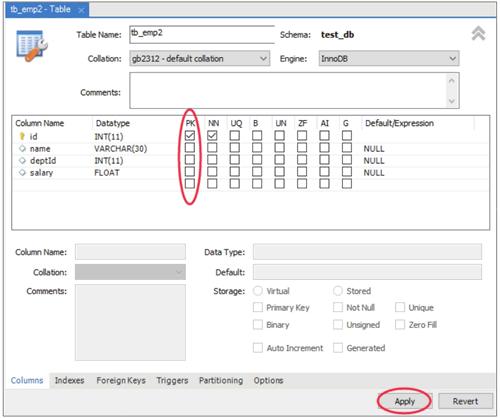Check the G checkbox for deptId
500x418 pixels.
pos(347,159)
